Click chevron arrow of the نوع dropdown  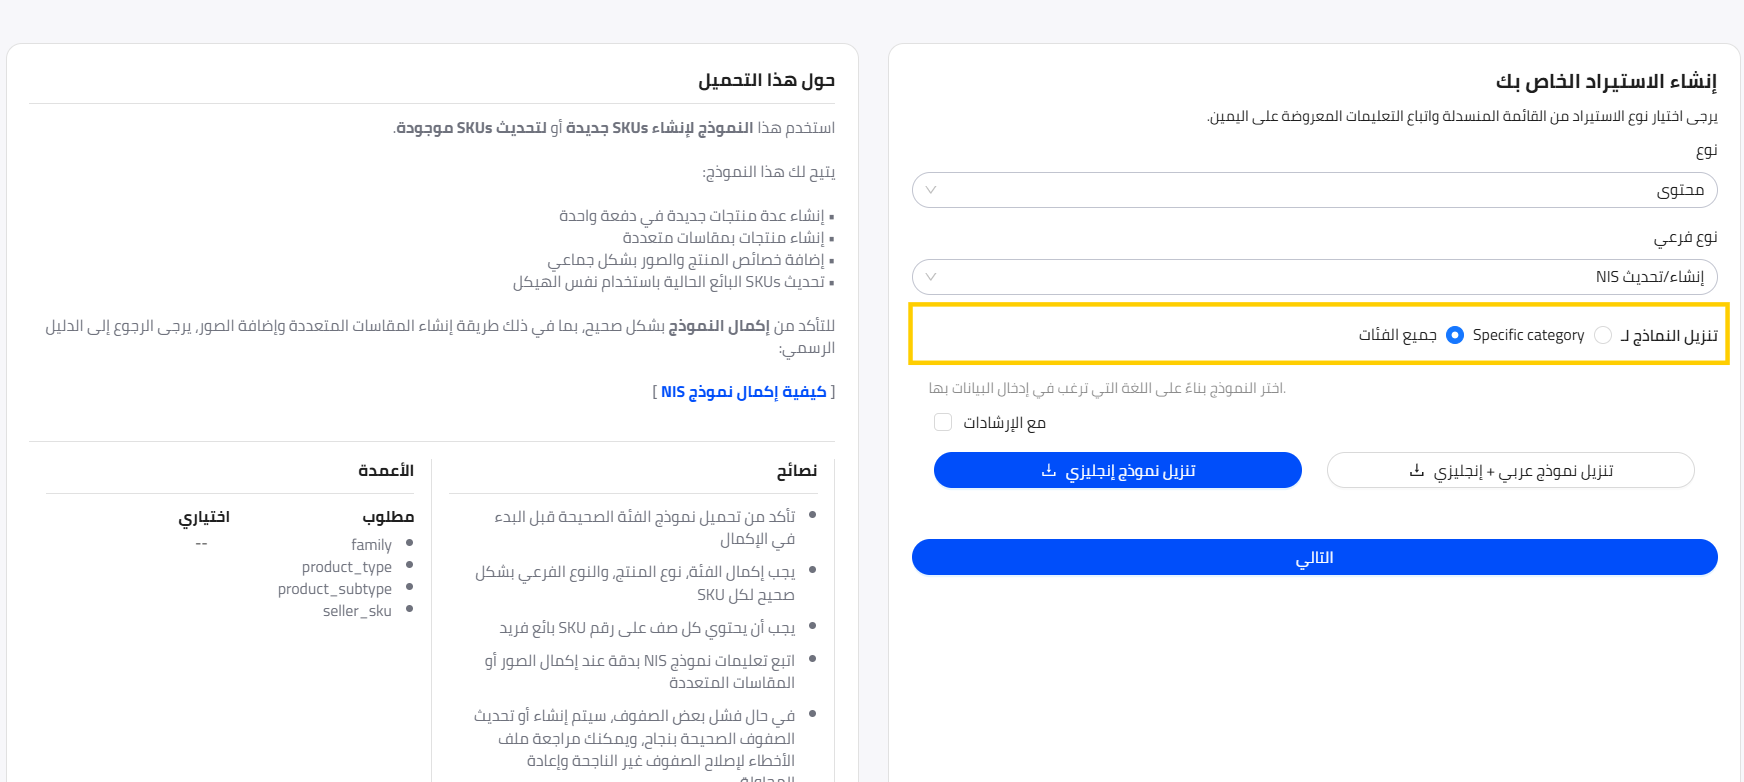coord(931,190)
